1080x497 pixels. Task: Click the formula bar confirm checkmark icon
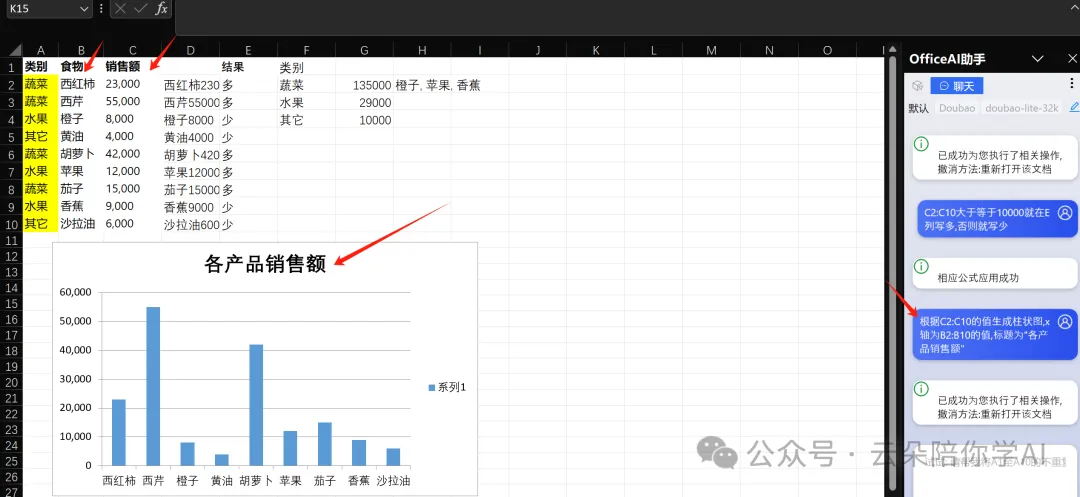(x=141, y=9)
